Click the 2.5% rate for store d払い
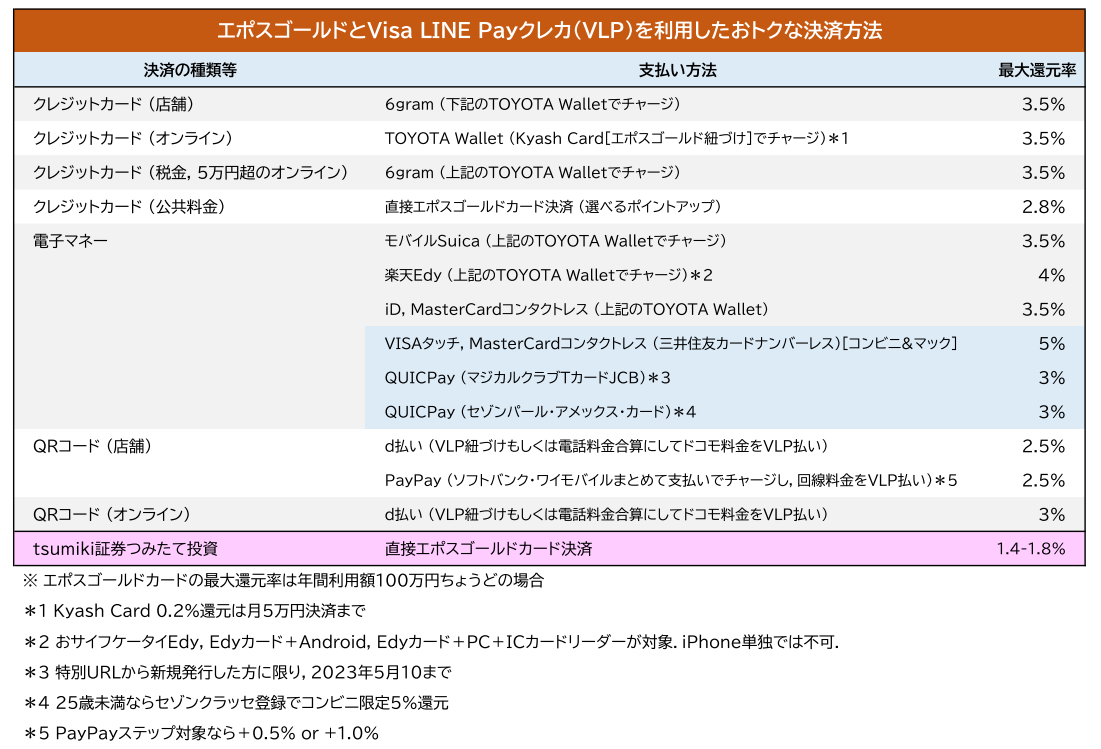This screenshot has height=749, width=1101. 1043,446
